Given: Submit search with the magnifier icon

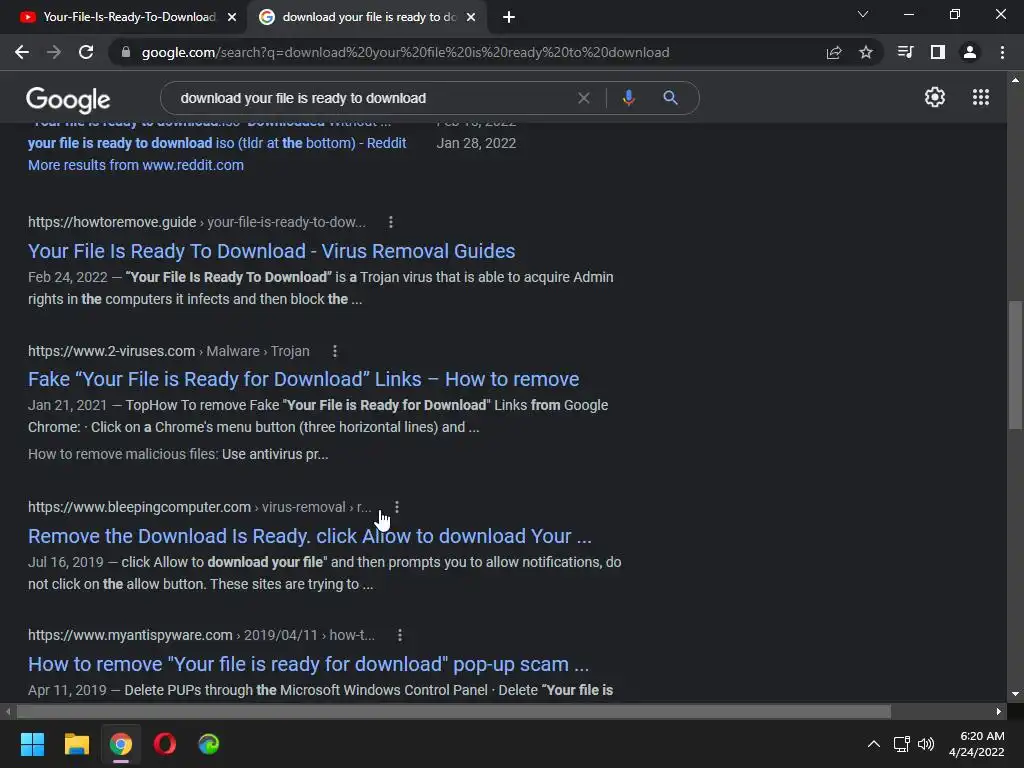Looking at the screenshot, I should [x=670, y=98].
